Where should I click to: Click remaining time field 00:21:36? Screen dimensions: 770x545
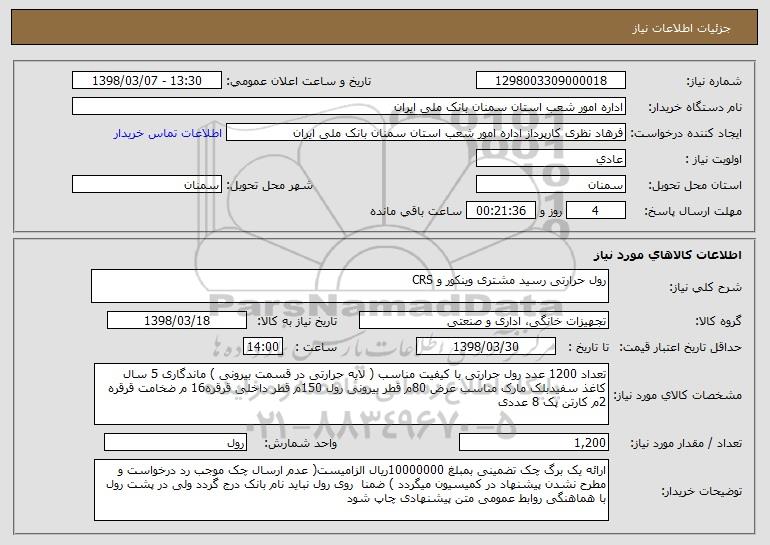[500, 211]
